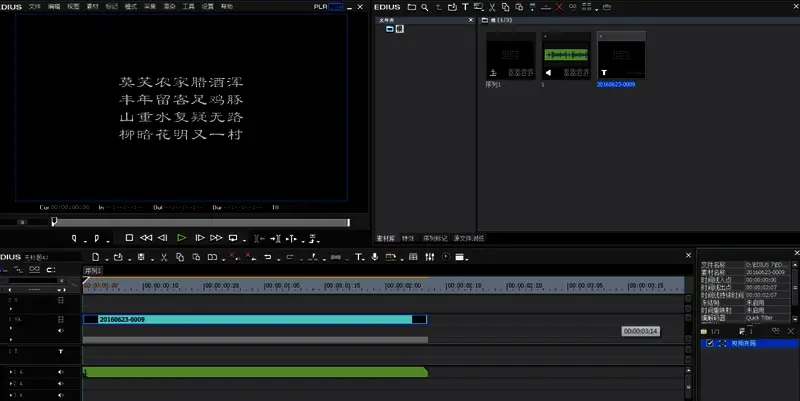Switch to the 特效 (Effects) tab
This screenshot has height=401, width=800.
[x=407, y=239]
